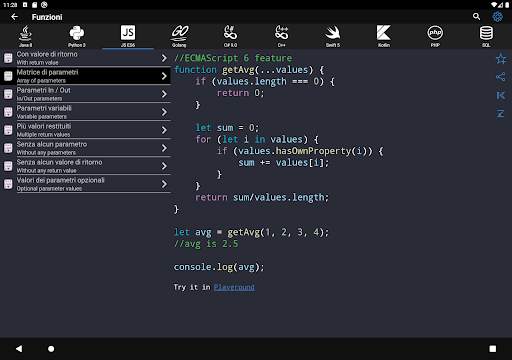This screenshot has width=512, height=360.
Task: Open the 'Parametri In / Out' topic
Action: click(x=85, y=94)
